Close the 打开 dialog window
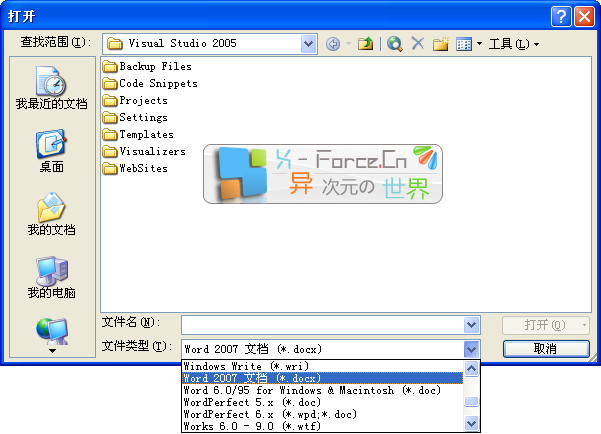Screen dimensions: 601x434 pos(584,16)
